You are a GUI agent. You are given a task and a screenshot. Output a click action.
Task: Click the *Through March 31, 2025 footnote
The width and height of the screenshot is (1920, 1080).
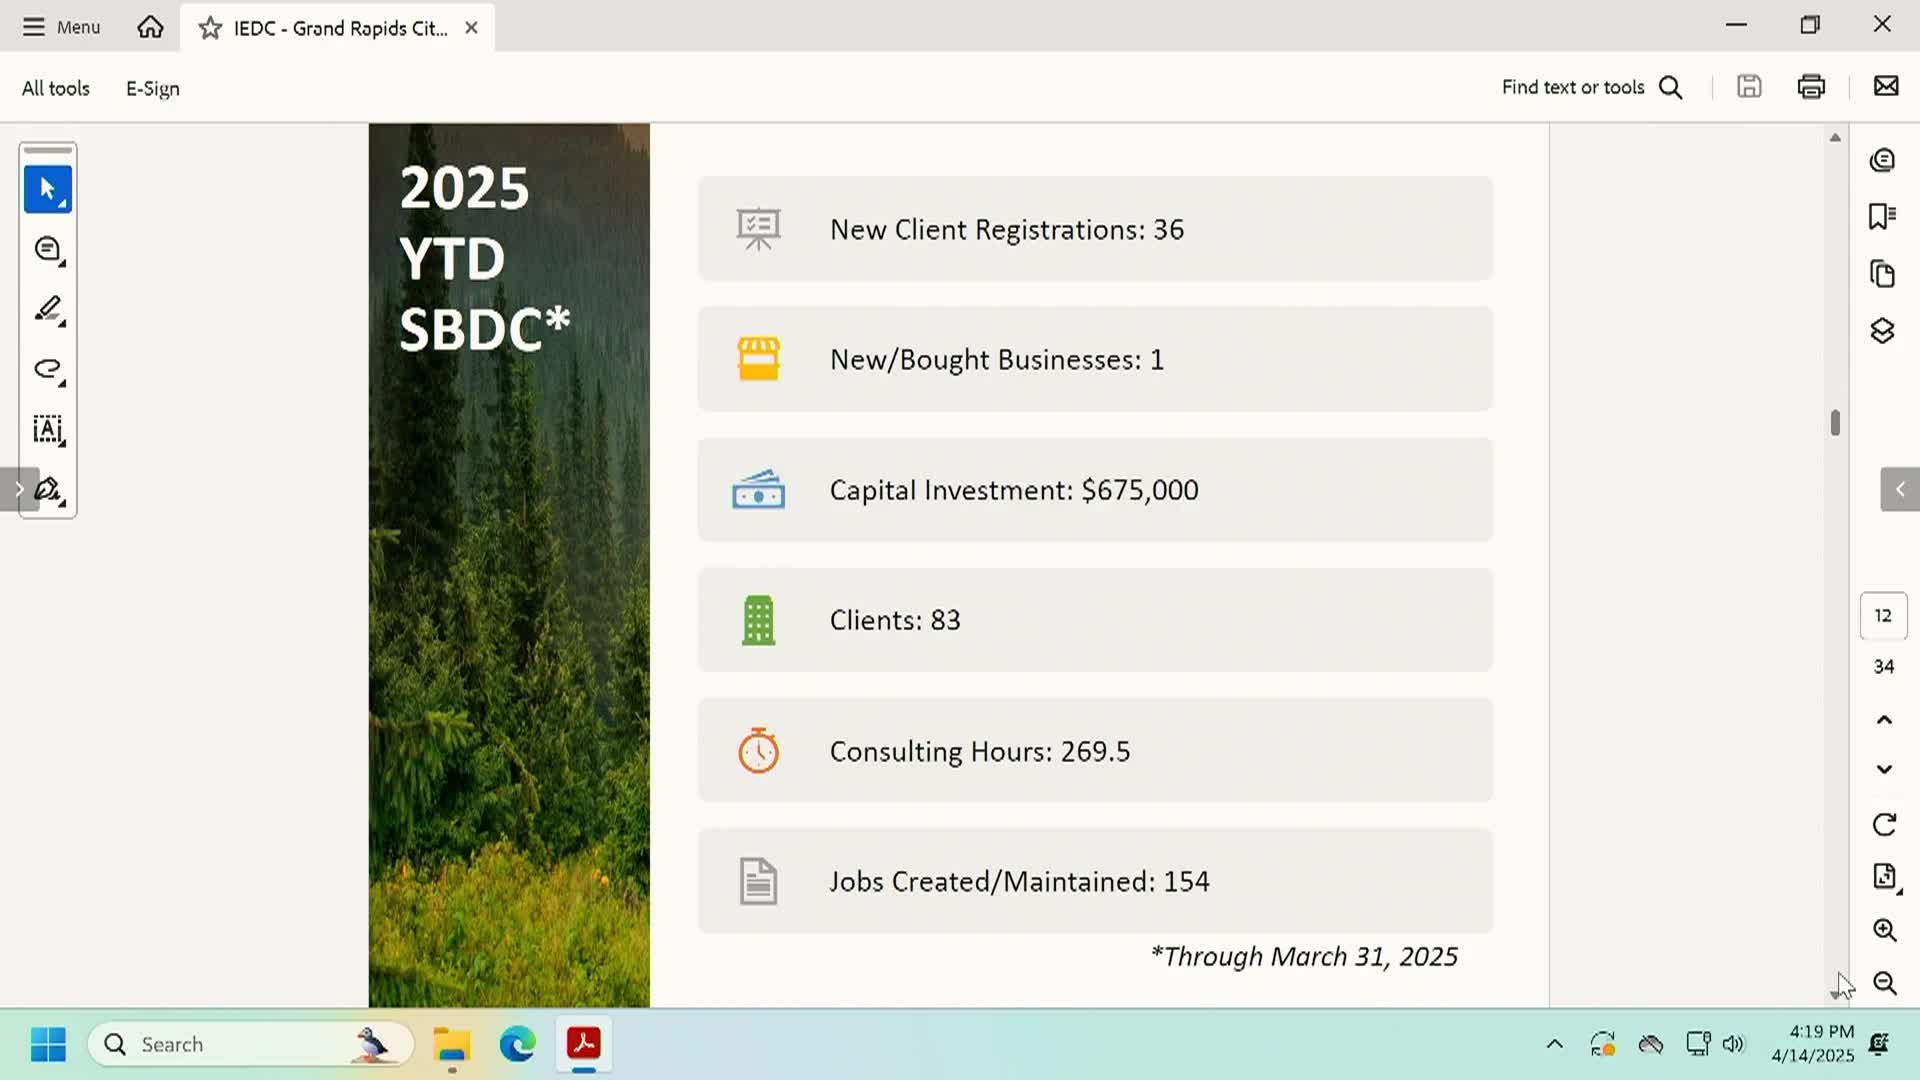(x=1303, y=957)
